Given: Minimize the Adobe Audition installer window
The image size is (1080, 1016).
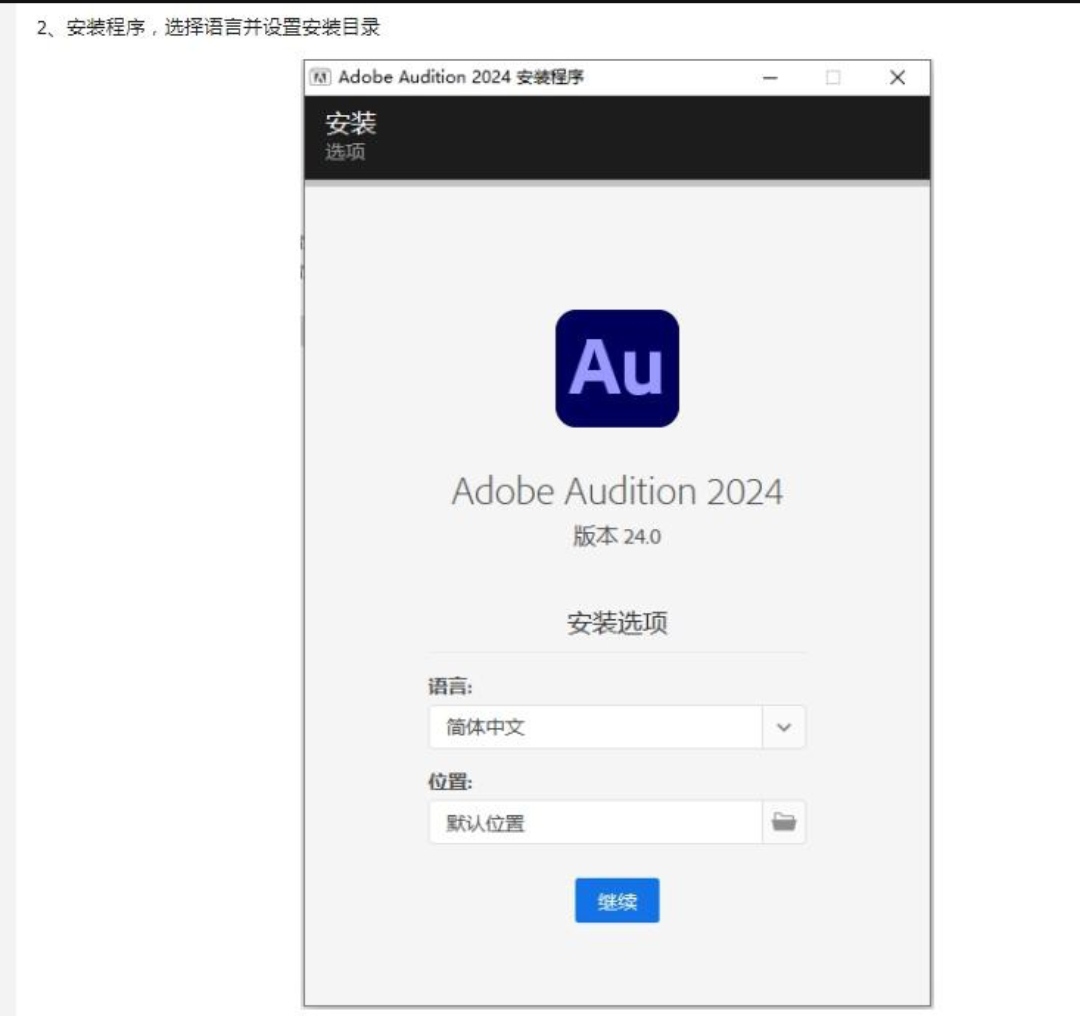Looking at the screenshot, I should point(770,78).
